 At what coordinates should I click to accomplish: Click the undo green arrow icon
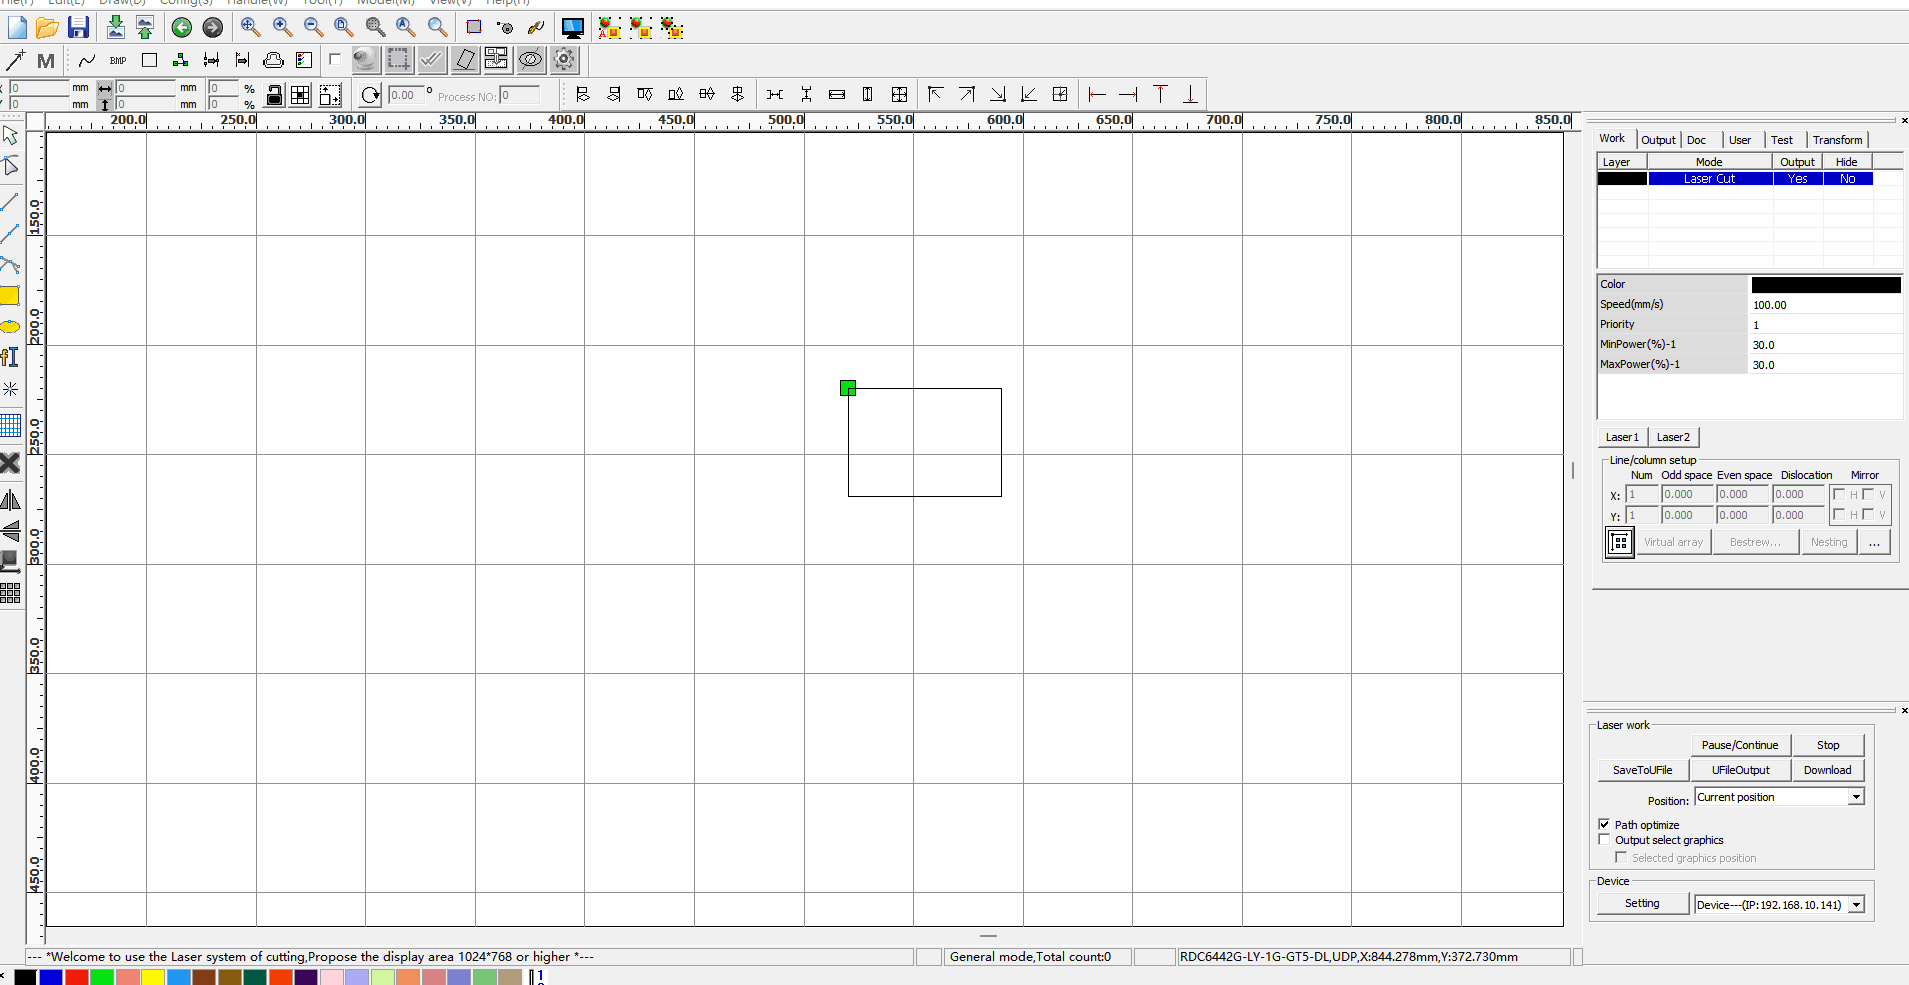coord(181,28)
